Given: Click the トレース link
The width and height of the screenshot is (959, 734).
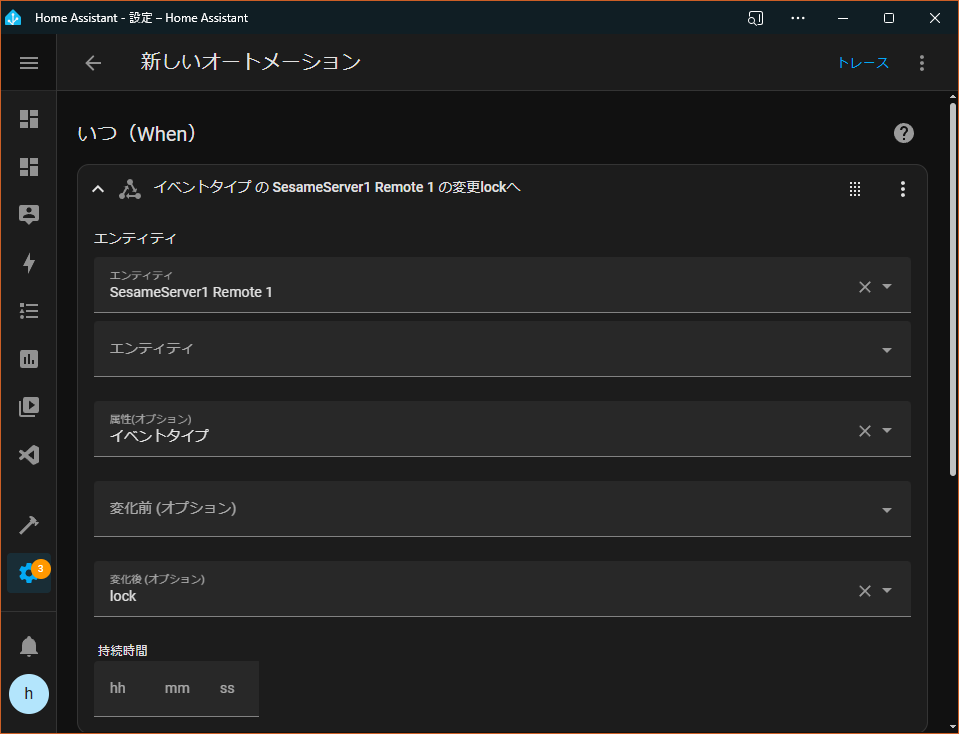Looking at the screenshot, I should click(x=862, y=63).
